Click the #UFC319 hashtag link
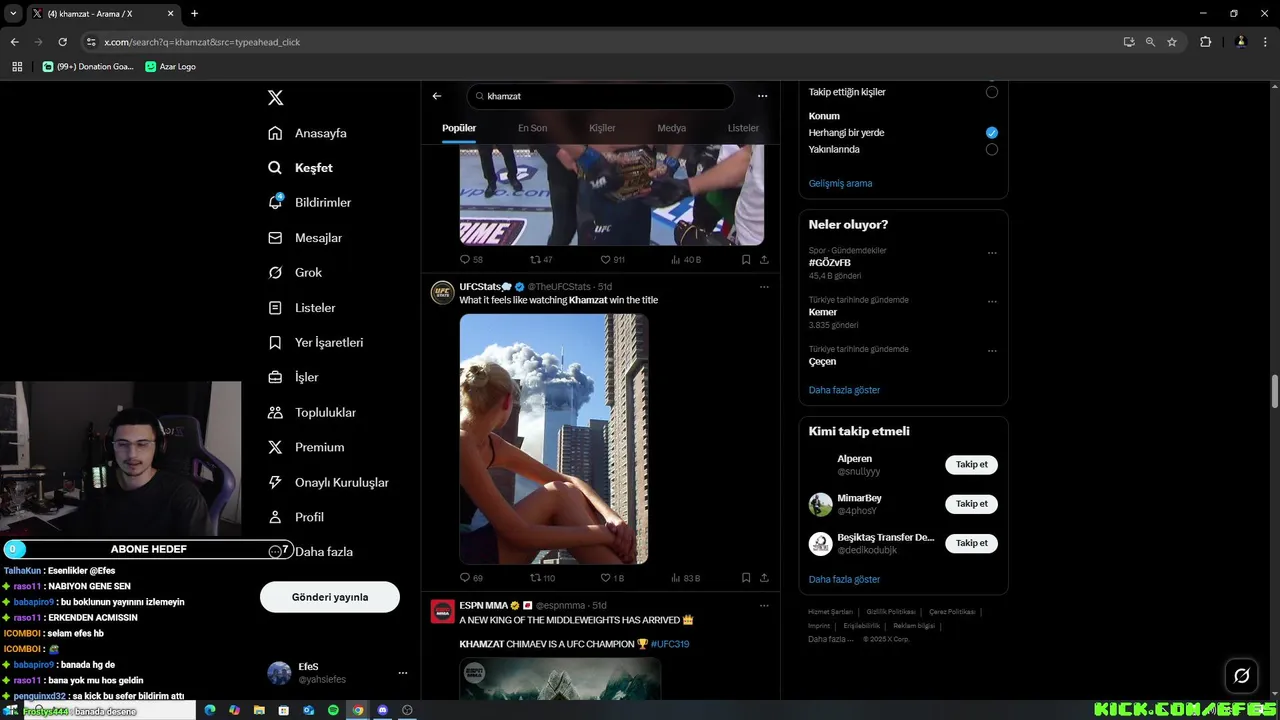This screenshot has height=720, width=1280. 670,644
